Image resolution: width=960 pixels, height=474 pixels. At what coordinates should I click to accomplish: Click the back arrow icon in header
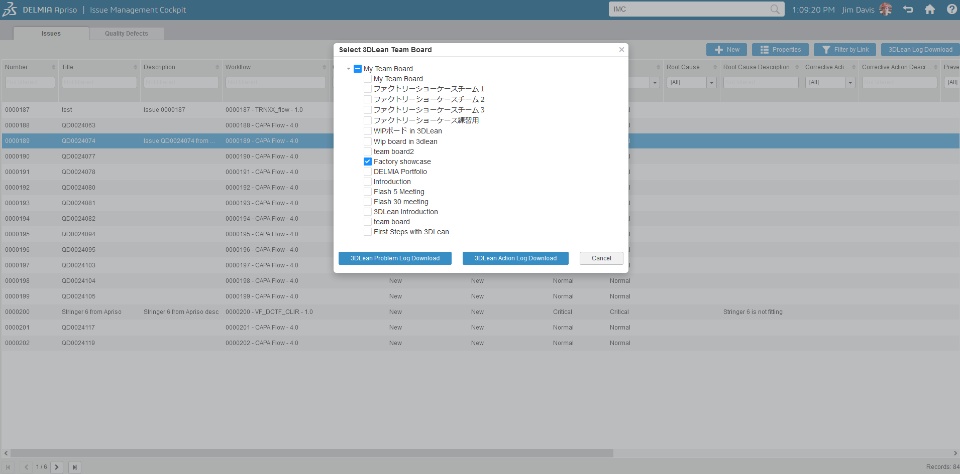(908, 10)
